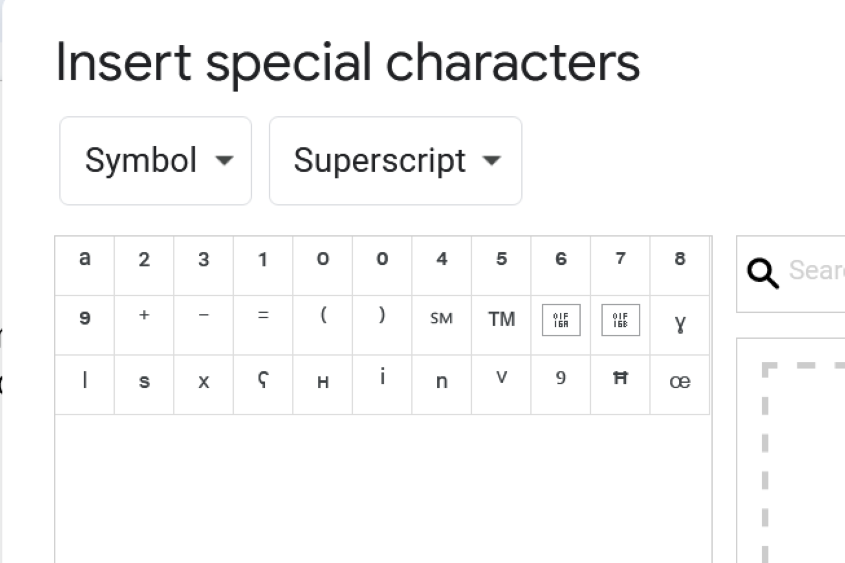Insert the superscript letter a
Screen dimensions: 845x563
coord(84,259)
